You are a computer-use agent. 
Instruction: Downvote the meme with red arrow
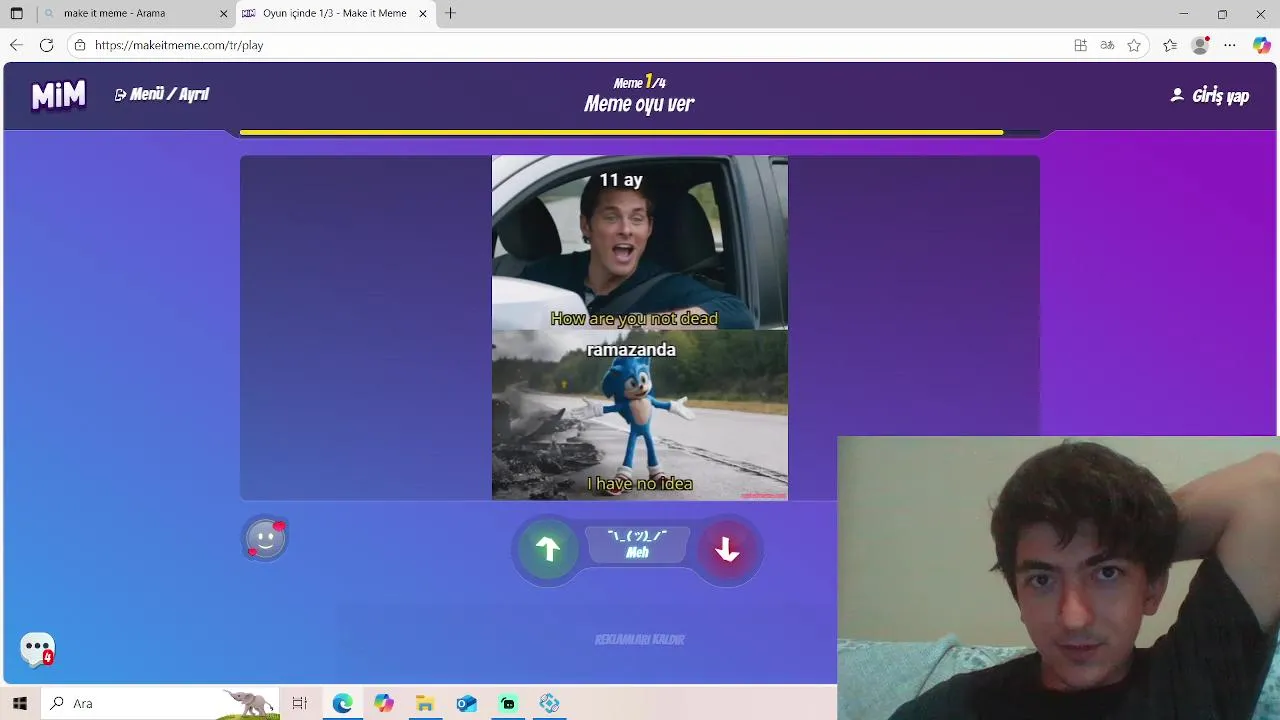coord(727,549)
